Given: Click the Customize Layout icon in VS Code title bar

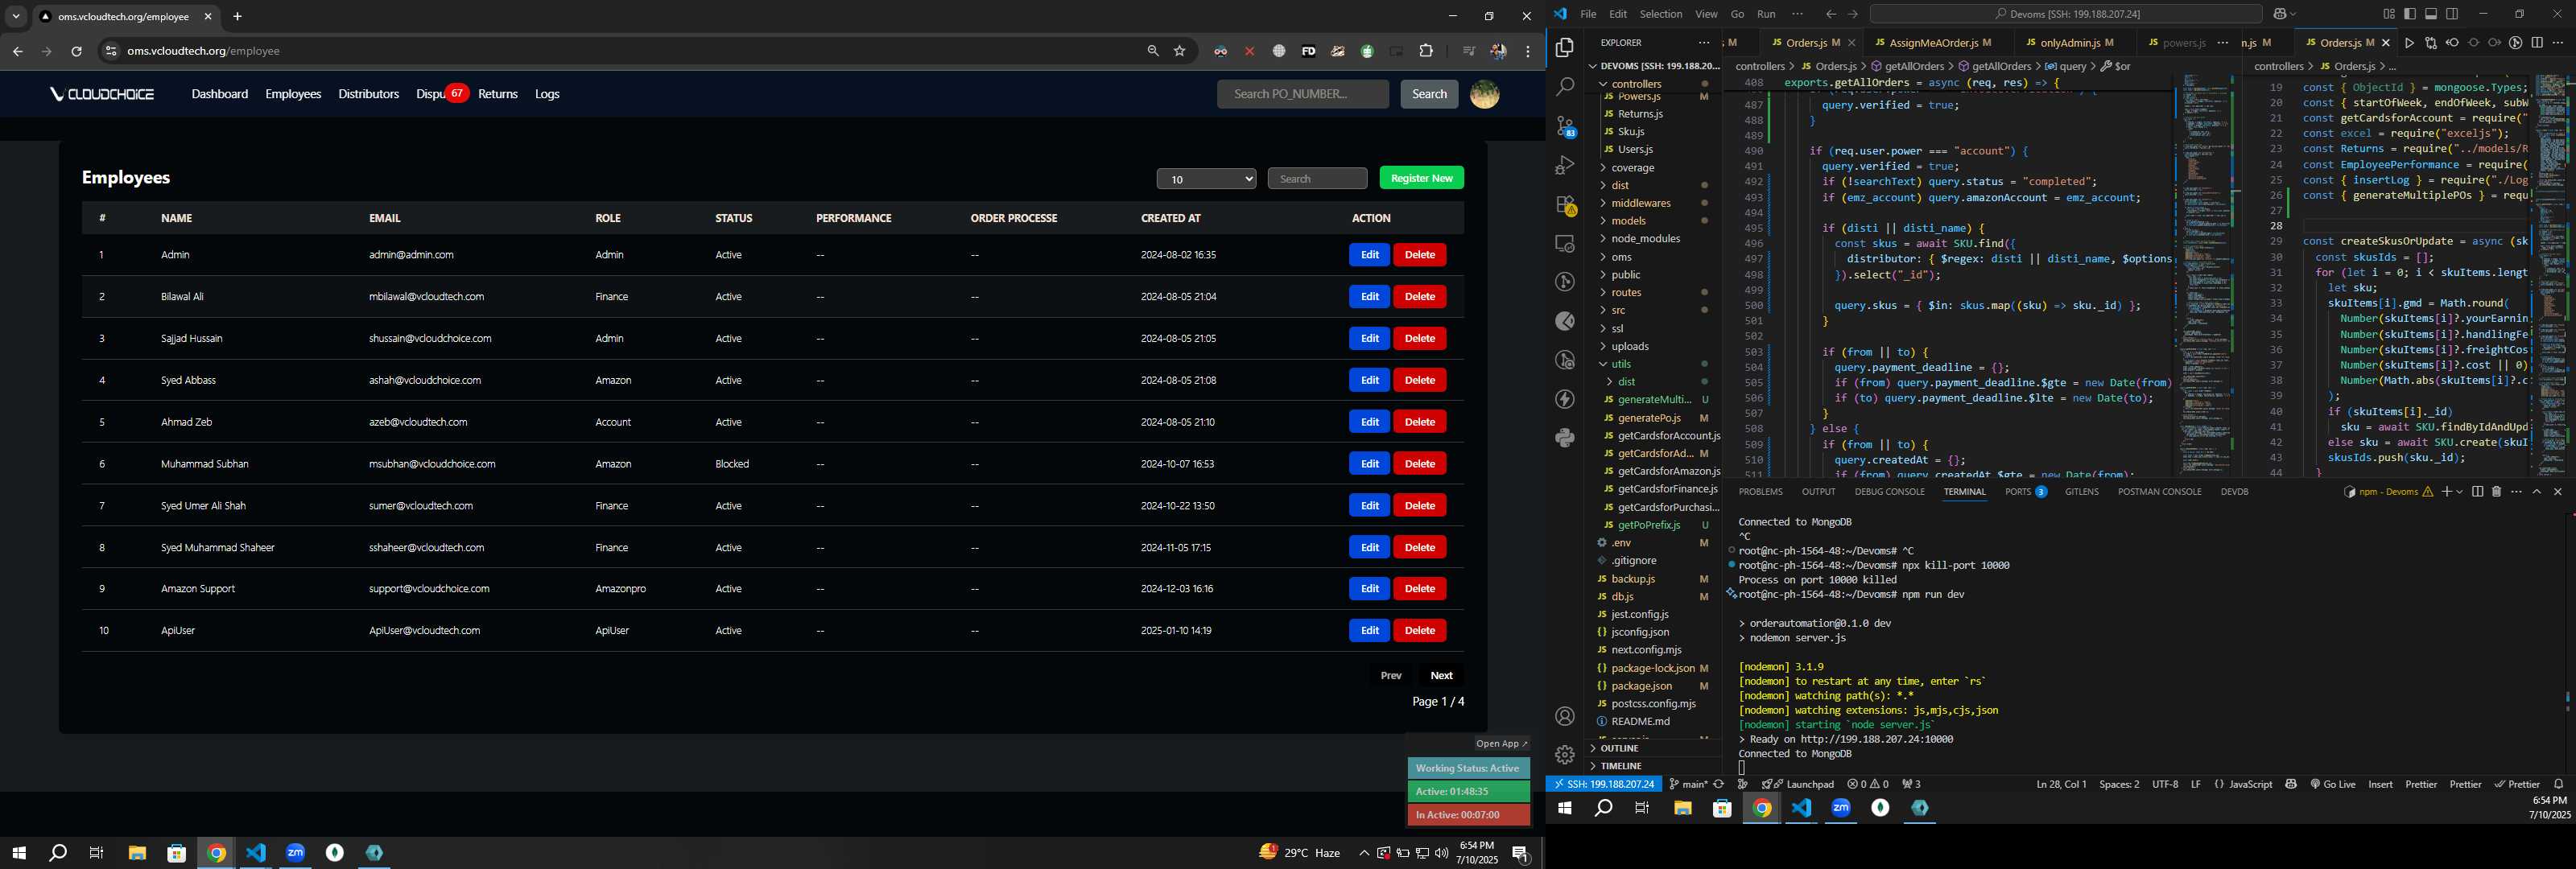Looking at the screenshot, I should 2389,14.
